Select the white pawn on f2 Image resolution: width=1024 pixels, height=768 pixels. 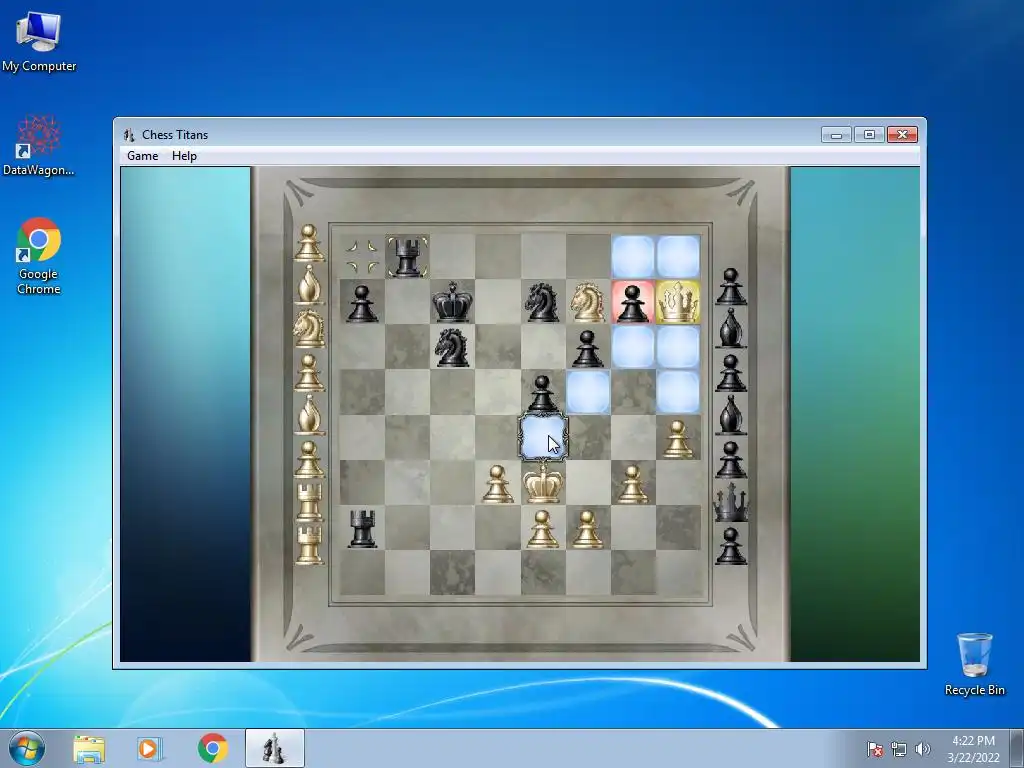tap(588, 528)
